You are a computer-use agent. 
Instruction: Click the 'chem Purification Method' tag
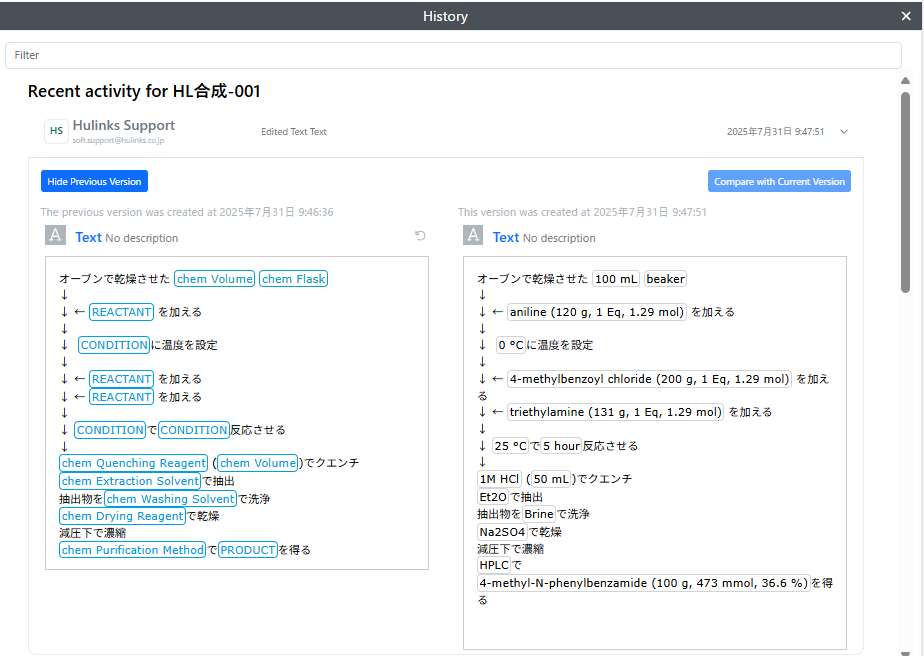click(x=132, y=550)
